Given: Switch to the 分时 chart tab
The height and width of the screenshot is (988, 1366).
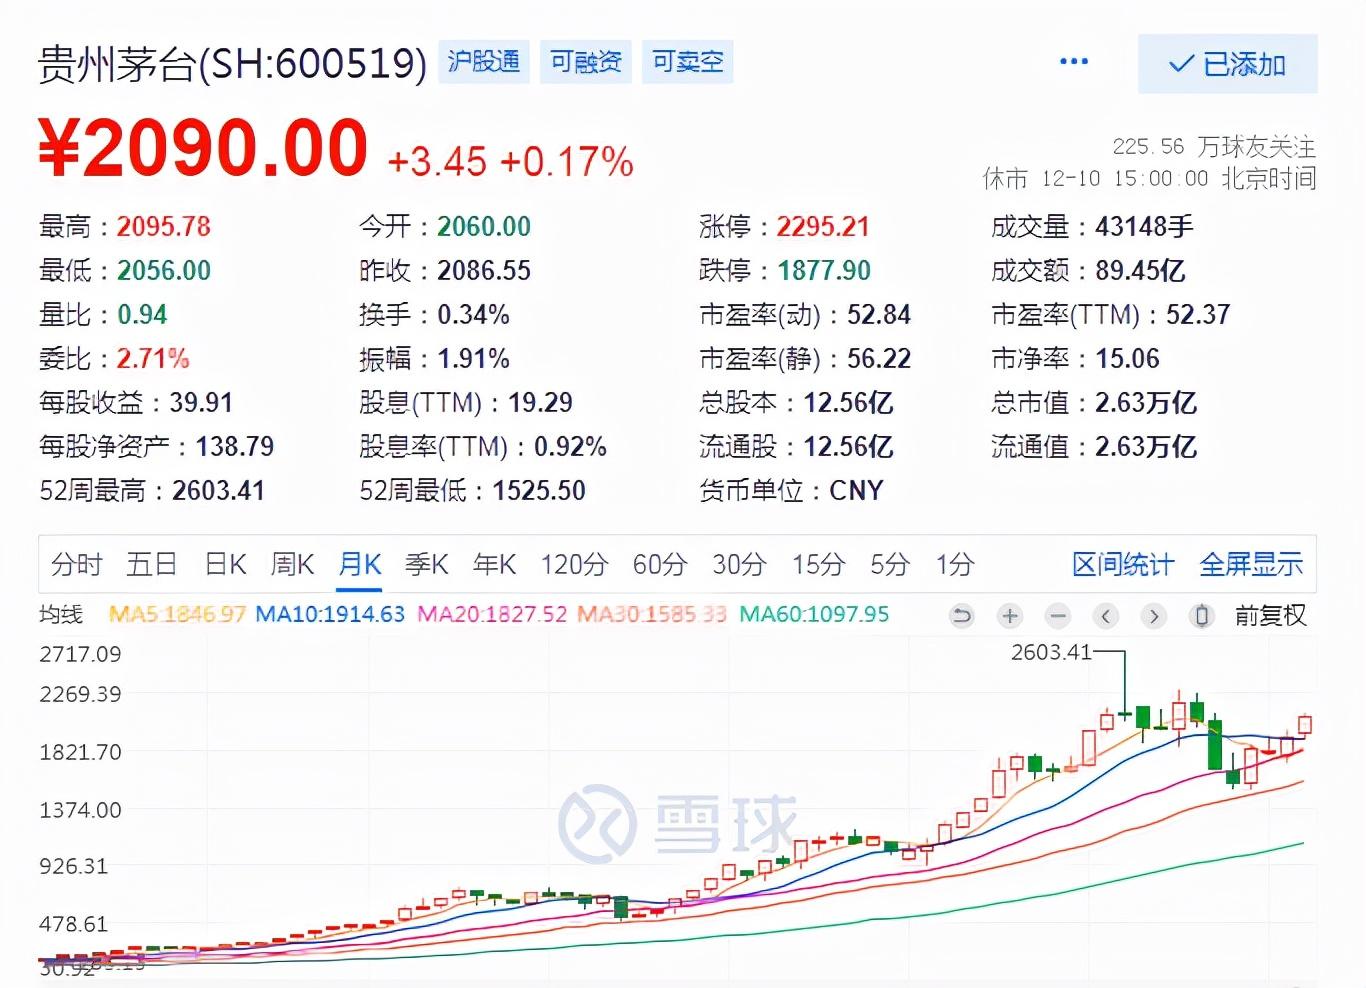Looking at the screenshot, I should [77, 565].
